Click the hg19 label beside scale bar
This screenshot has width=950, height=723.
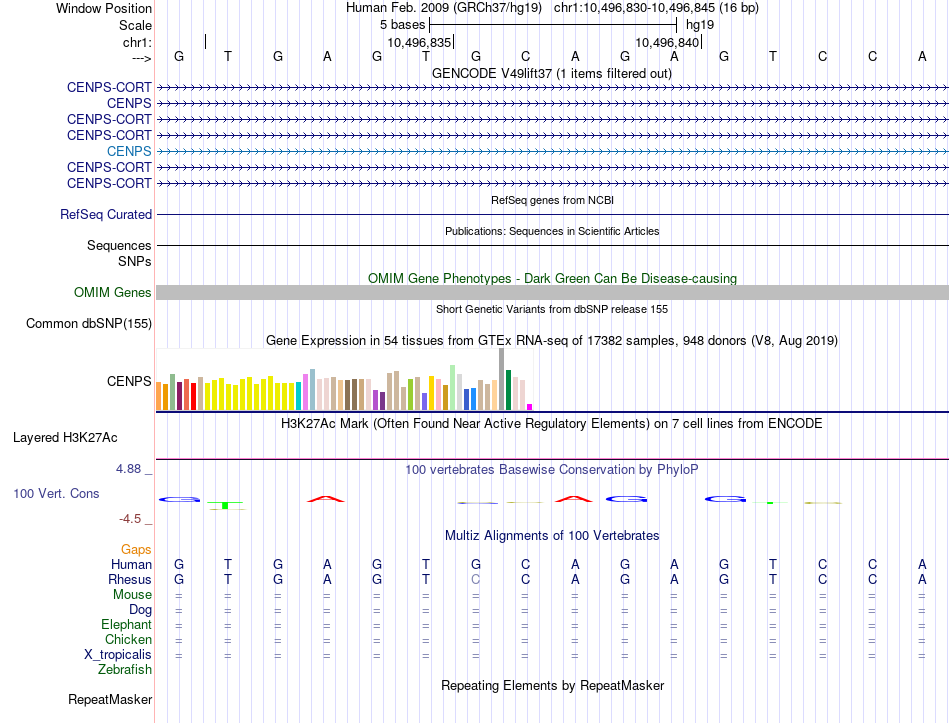tap(700, 25)
